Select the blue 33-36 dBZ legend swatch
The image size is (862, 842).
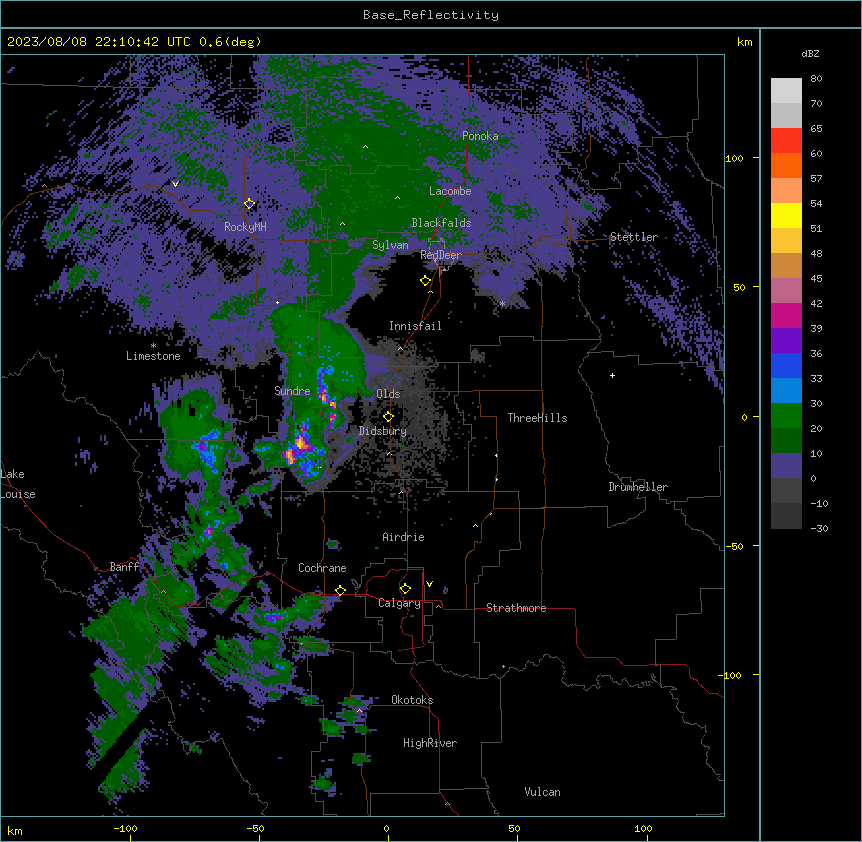(786, 365)
